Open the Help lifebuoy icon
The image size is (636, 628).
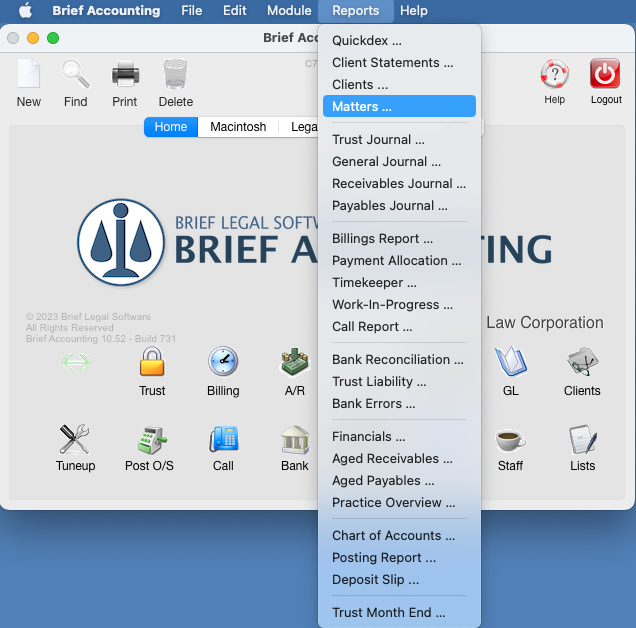click(x=554, y=74)
